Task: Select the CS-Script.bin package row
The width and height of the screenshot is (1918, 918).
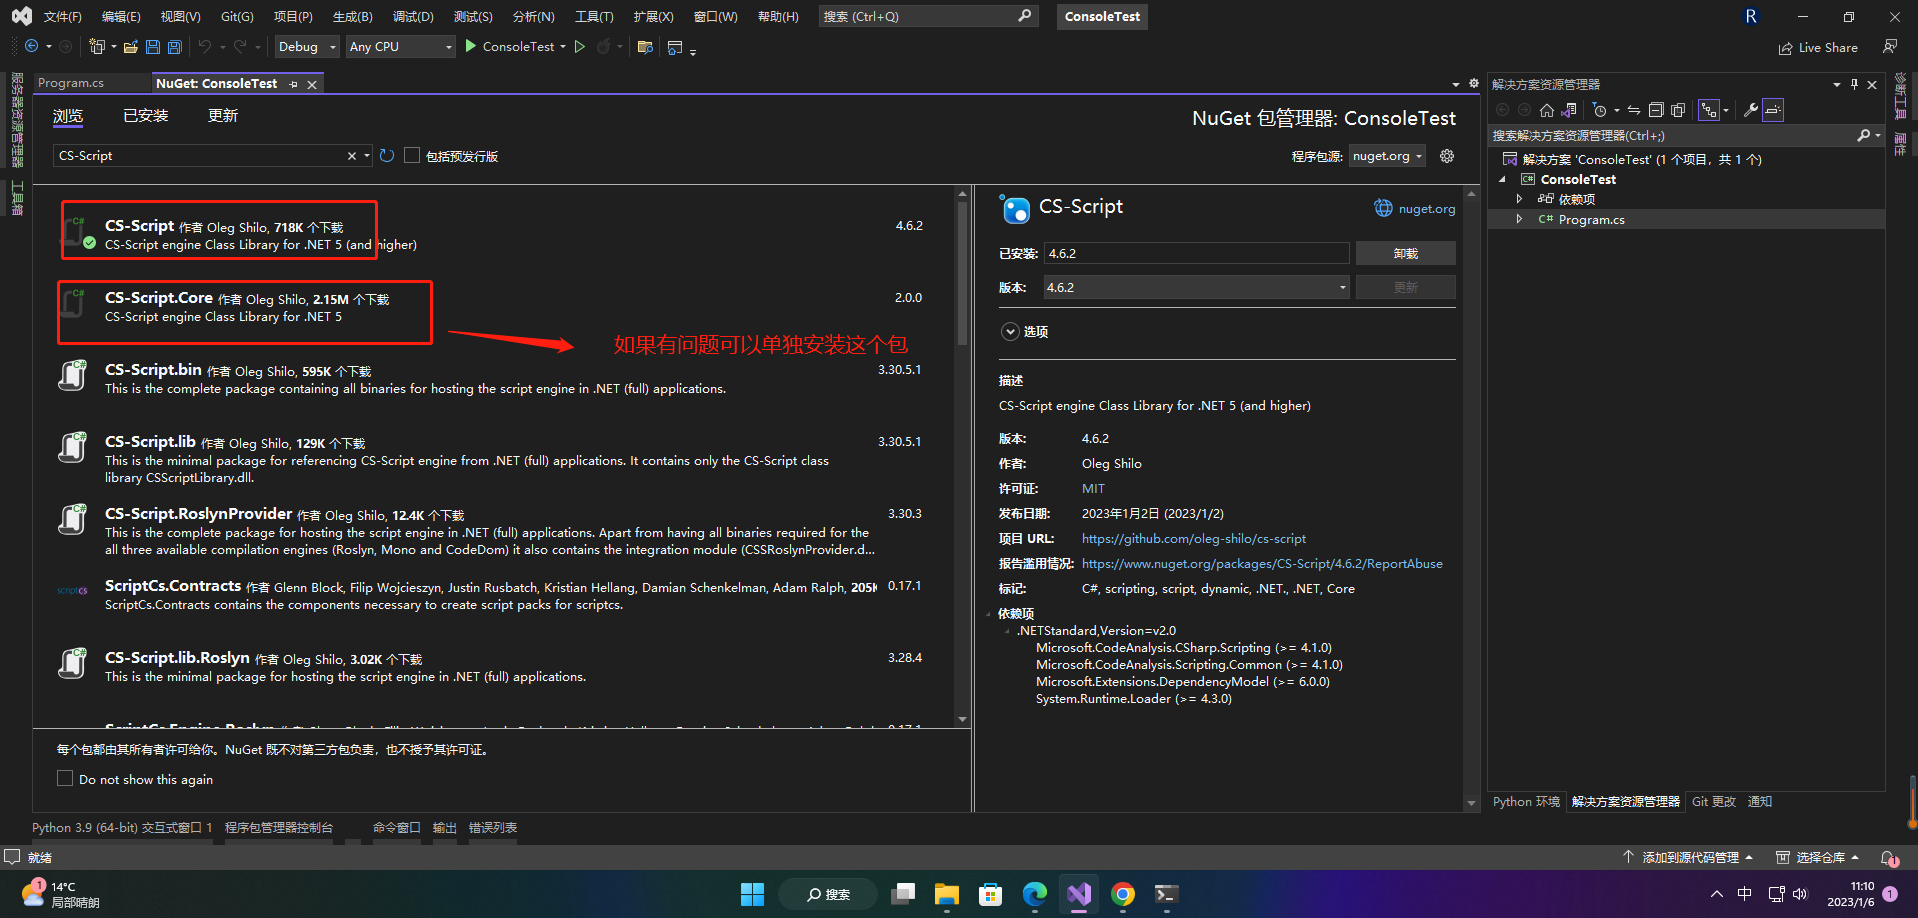Action: (495, 379)
